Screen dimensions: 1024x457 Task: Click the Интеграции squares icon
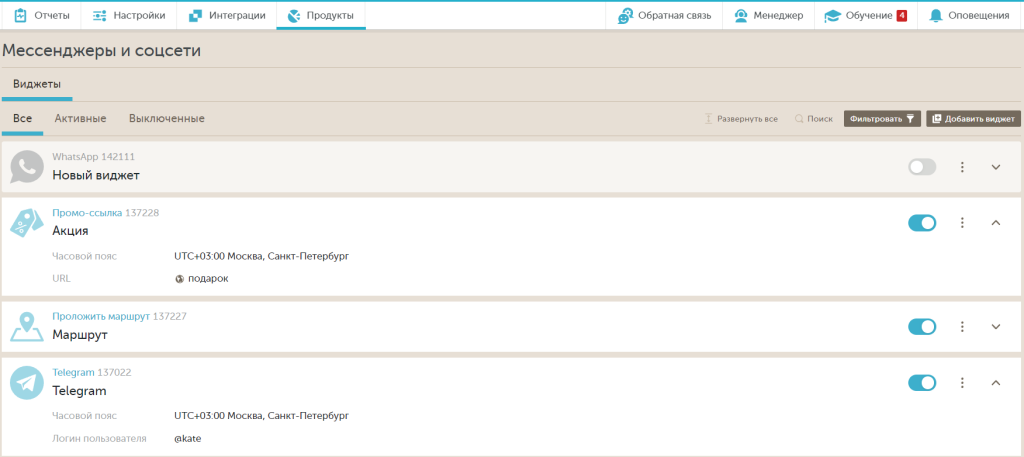point(195,15)
